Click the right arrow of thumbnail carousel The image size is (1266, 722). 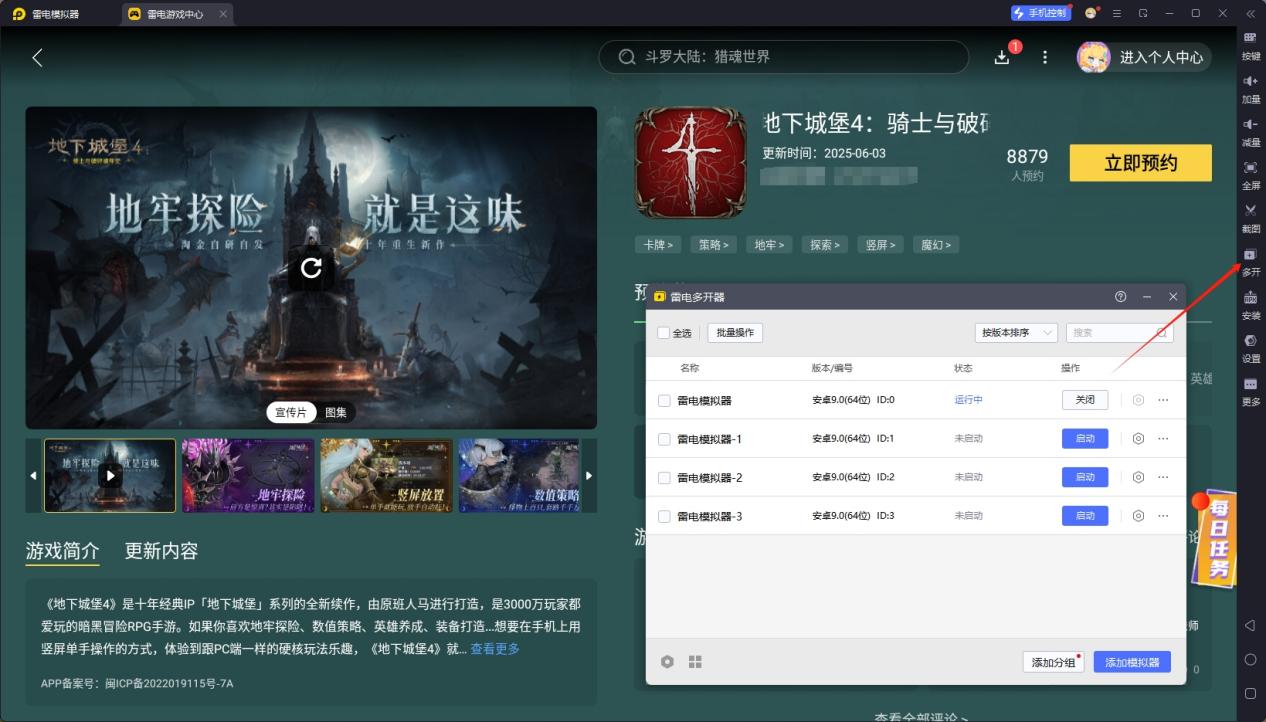click(x=589, y=476)
